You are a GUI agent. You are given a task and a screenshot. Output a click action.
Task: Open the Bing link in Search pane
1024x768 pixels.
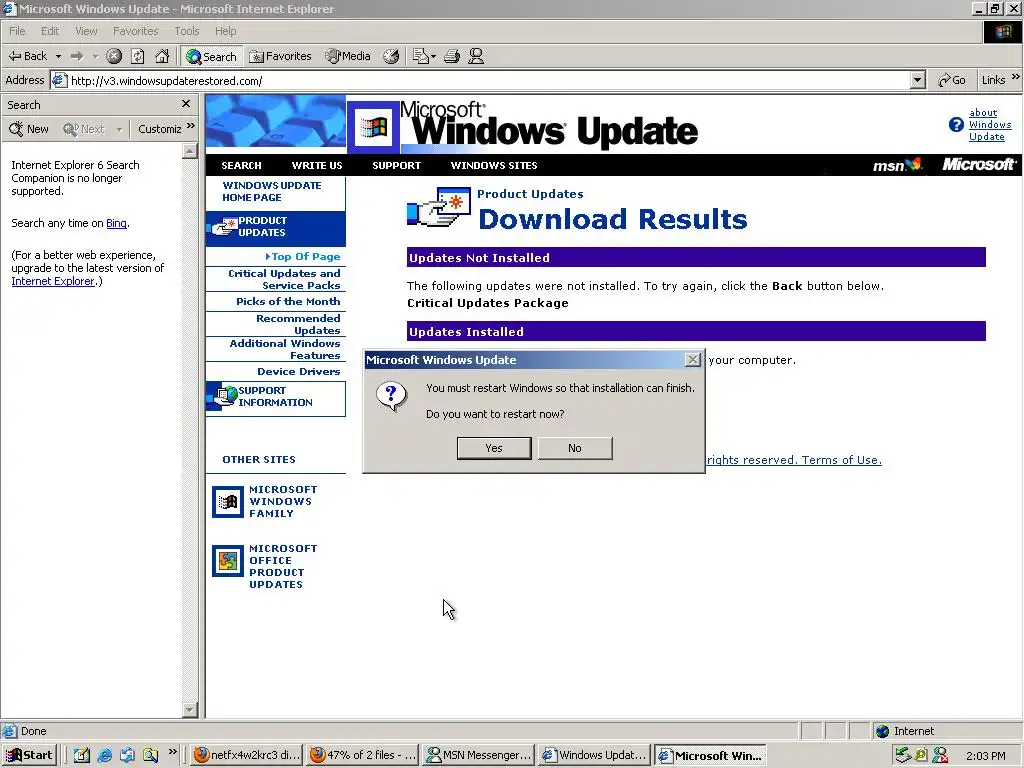pyautogui.click(x=116, y=223)
